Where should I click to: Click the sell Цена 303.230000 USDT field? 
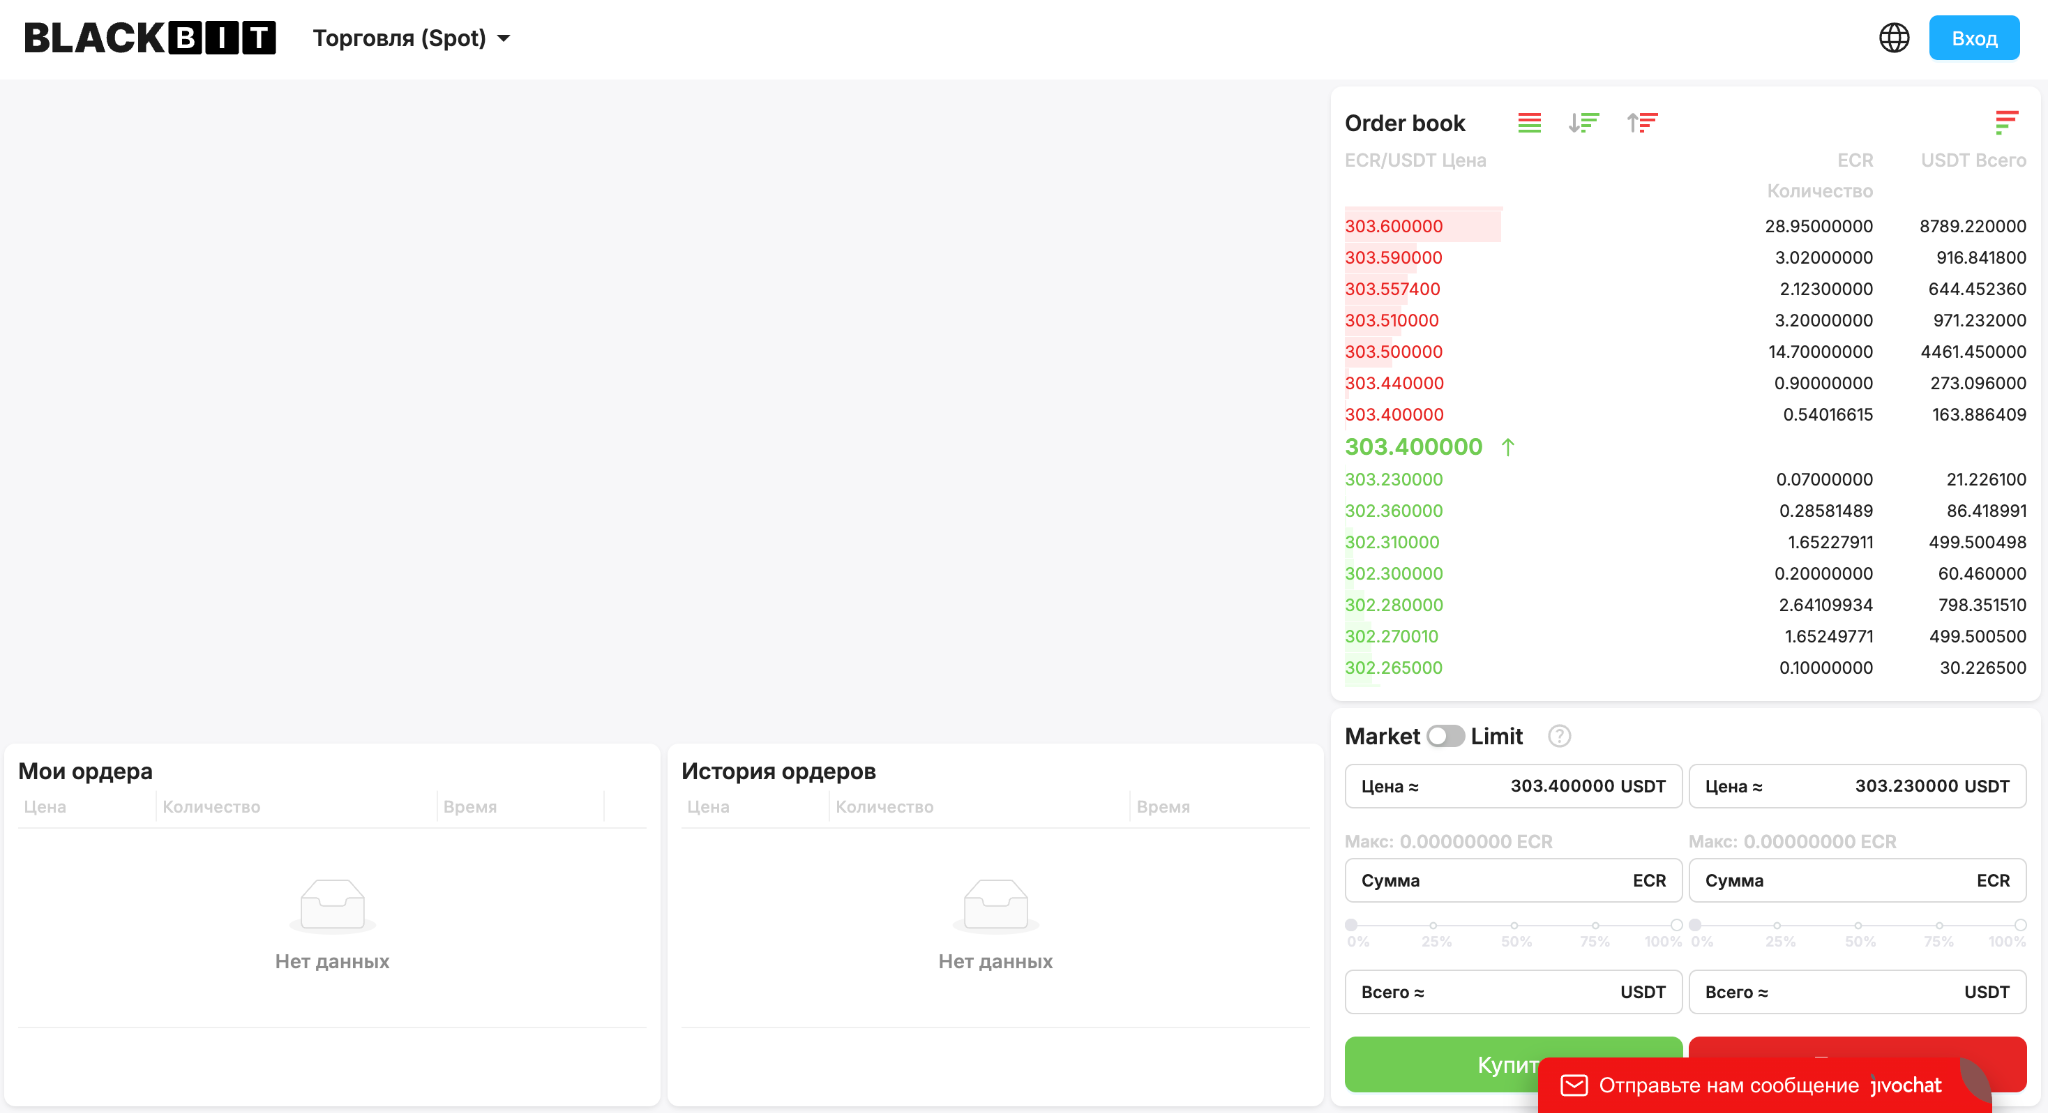point(1857,786)
